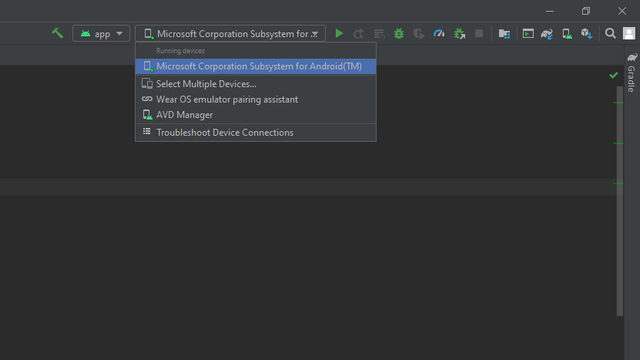
Task: Click the Make Project hammer icon
Action: [x=58, y=33]
